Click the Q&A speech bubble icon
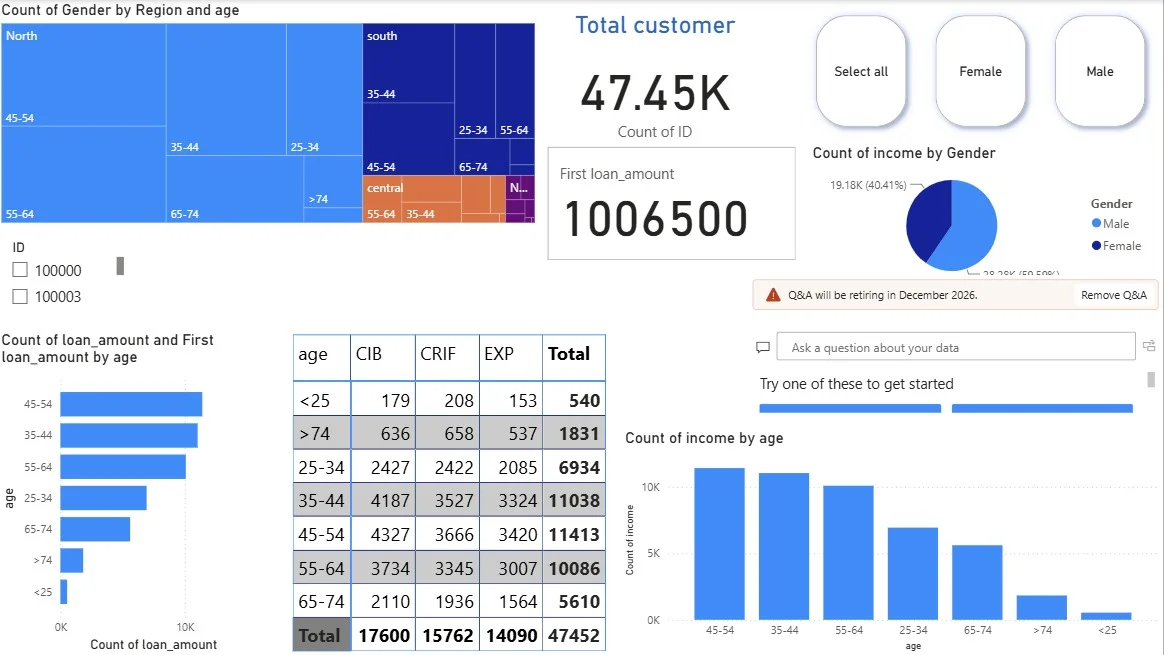1164x655 pixels. 762,348
